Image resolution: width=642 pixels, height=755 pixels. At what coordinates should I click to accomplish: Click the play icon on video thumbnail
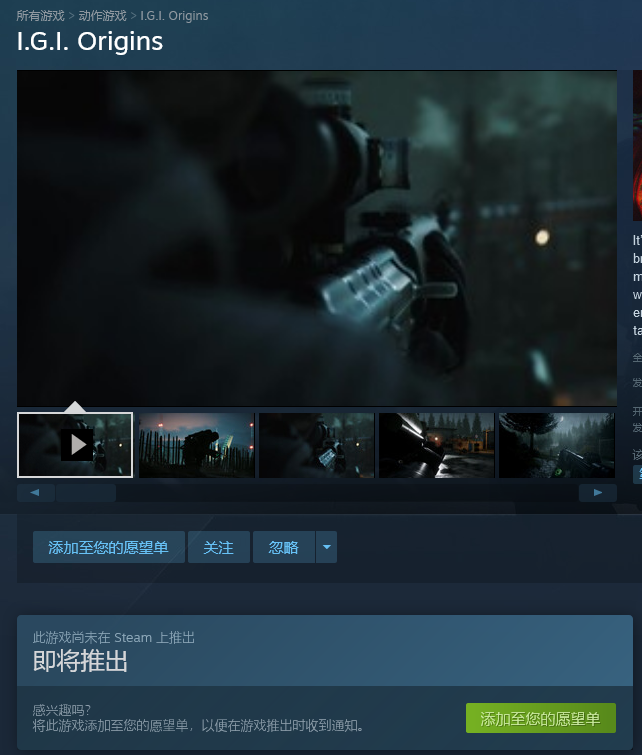tap(76, 445)
